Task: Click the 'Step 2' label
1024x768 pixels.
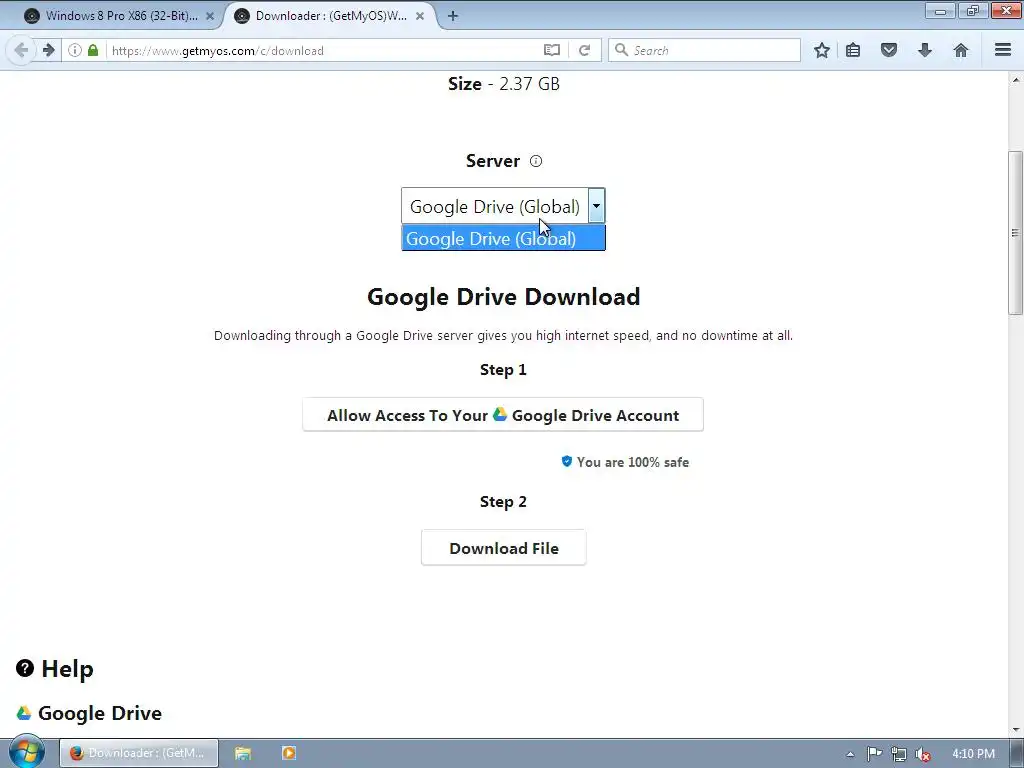Action: click(x=503, y=502)
